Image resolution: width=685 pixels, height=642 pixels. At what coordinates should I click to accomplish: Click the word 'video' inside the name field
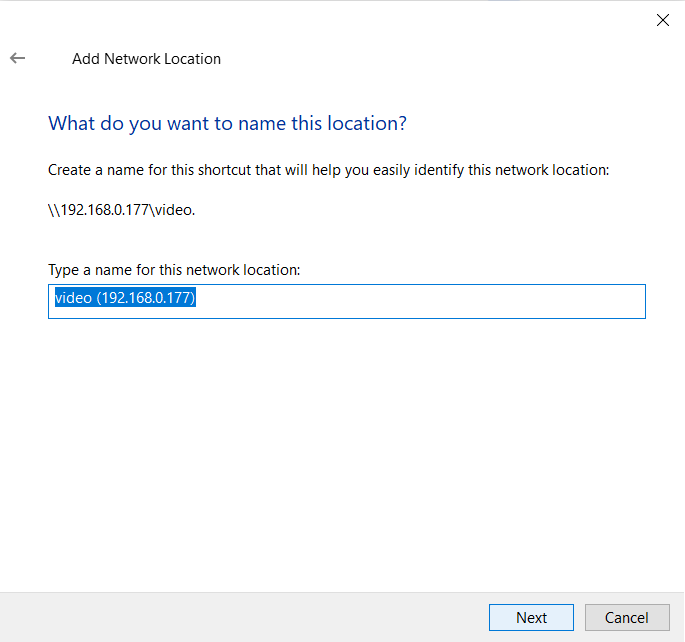coord(73,297)
